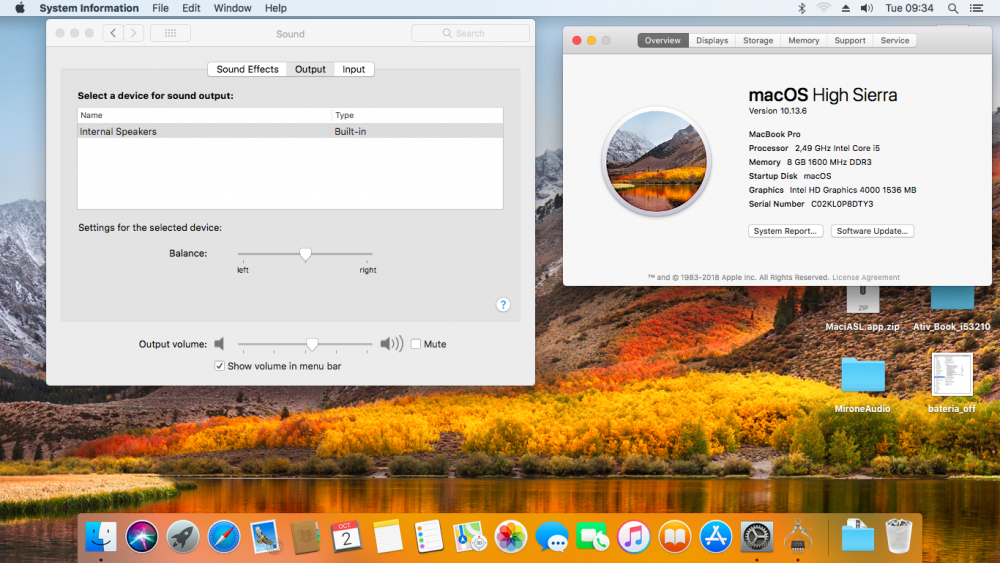Image resolution: width=1000 pixels, height=563 pixels.
Task: Open the Apple menu
Action: pyautogui.click(x=20, y=8)
